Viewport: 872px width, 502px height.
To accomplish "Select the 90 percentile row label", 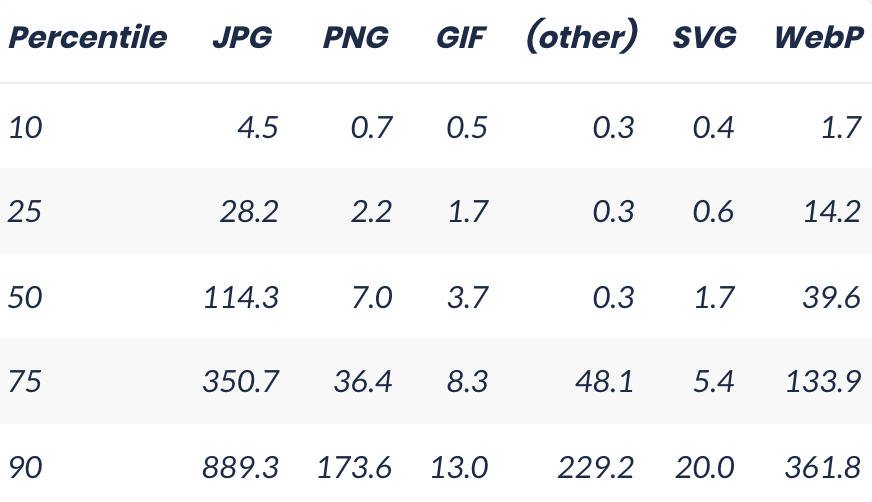I will (25, 467).
